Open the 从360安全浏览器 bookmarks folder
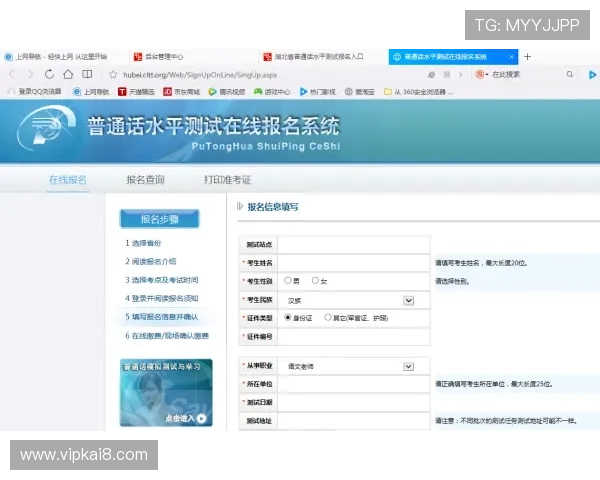This screenshot has width=600, height=480. pyautogui.click(x=418, y=92)
